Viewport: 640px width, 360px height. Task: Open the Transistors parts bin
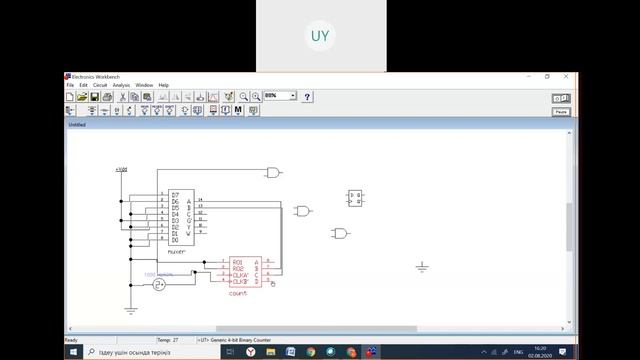(129, 110)
